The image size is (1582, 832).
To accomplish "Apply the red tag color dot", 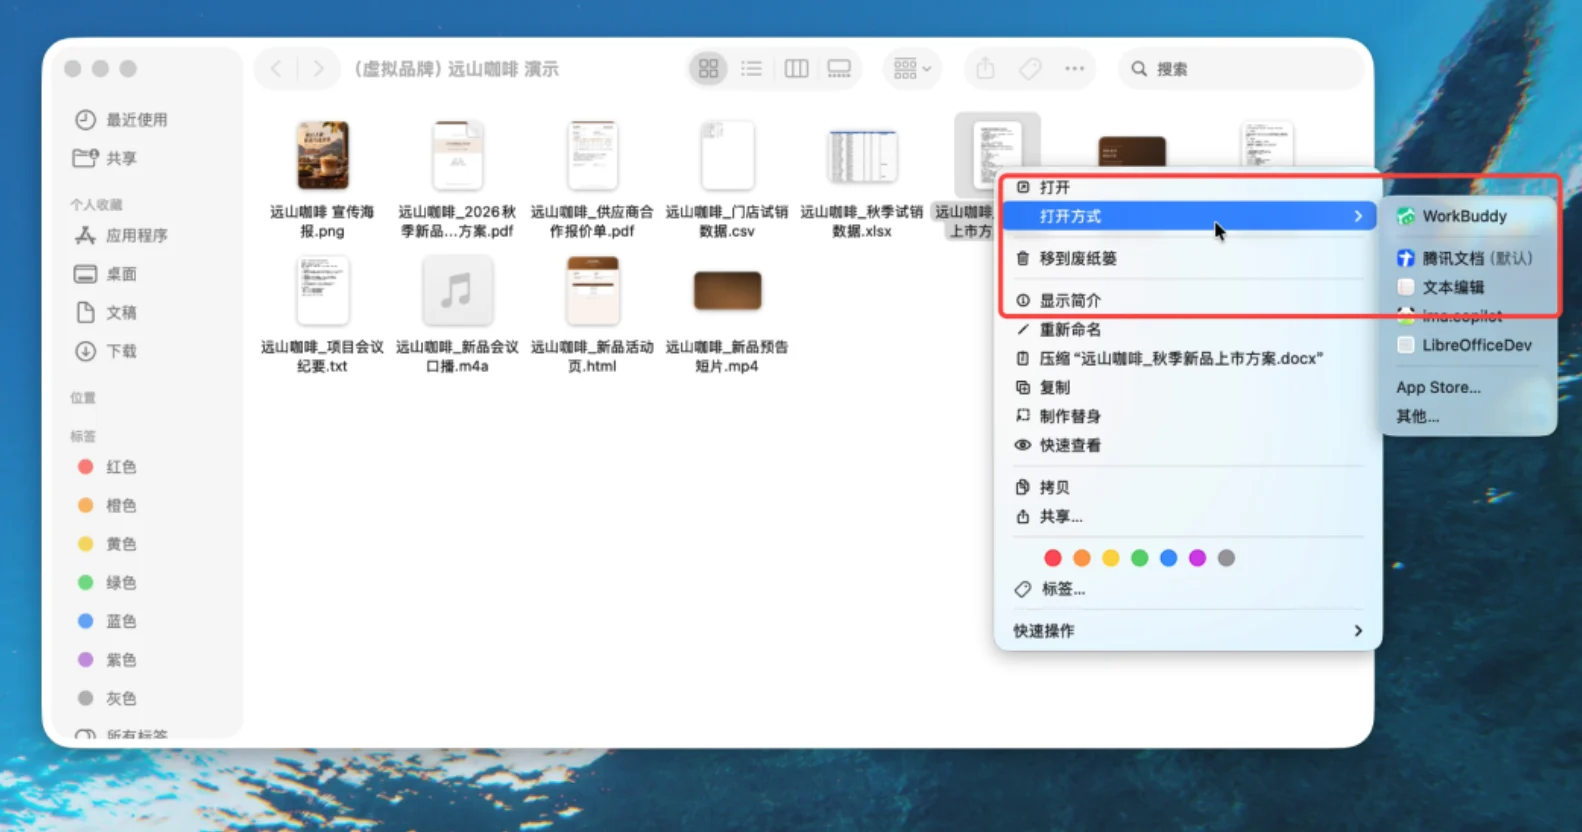I will pos(1052,558).
